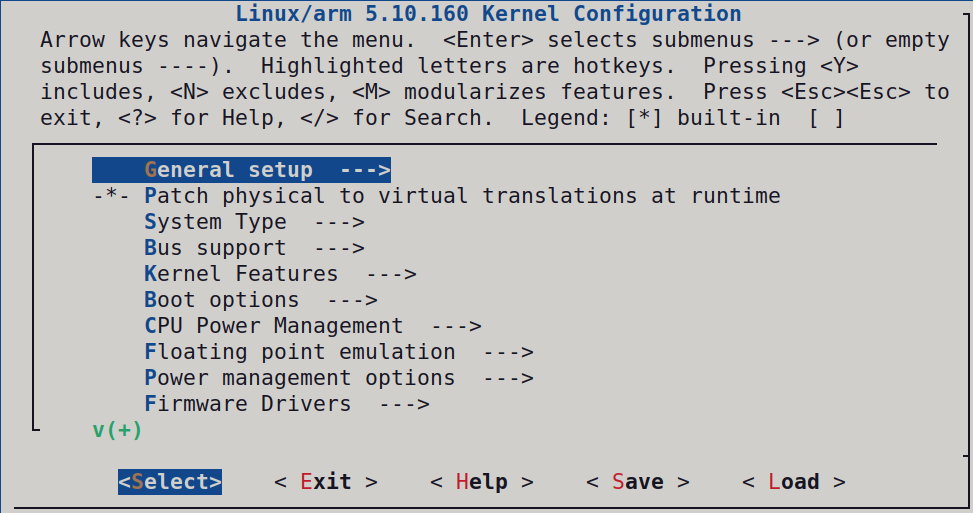The width and height of the screenshot is (973, 513).
Task: Open Power management options entry
Action: pyautogui.click(x=299, y=378)
